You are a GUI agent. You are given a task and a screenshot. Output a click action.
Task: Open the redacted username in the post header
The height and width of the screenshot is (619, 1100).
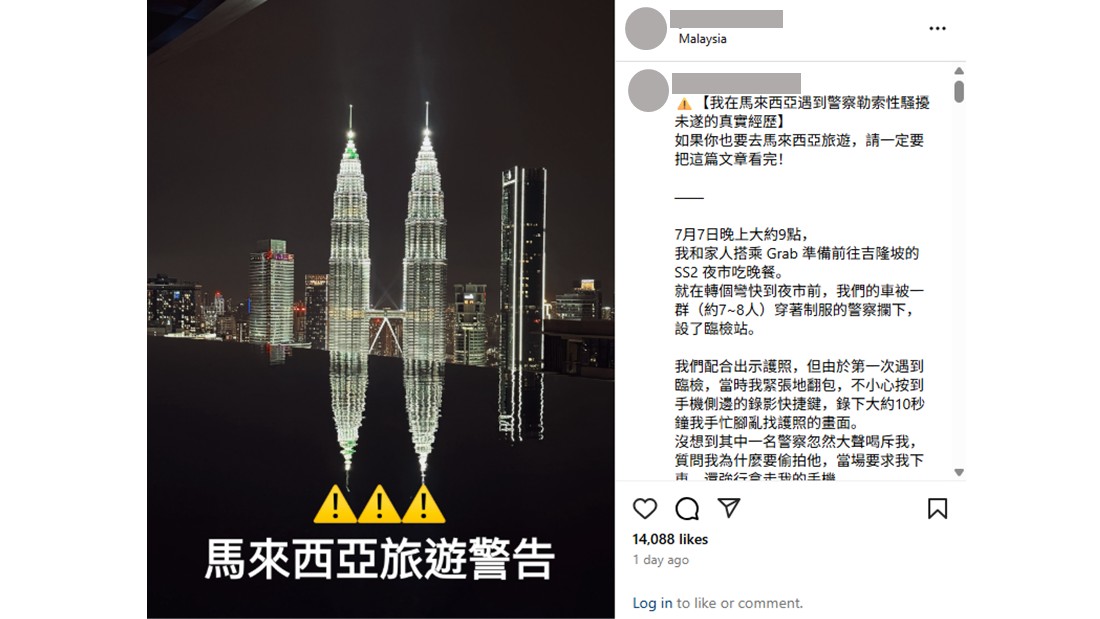(726, 19)
